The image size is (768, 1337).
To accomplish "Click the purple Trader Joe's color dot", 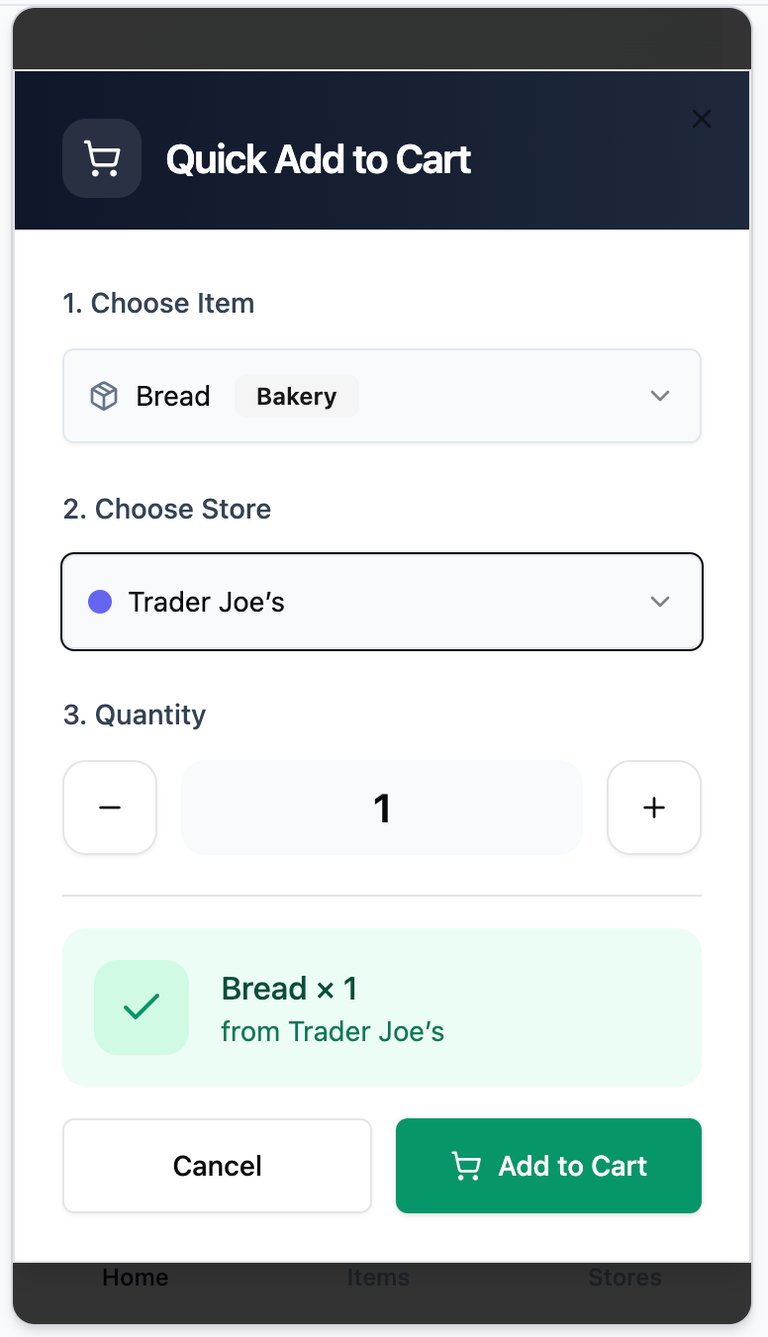I will pyautogui.click(x=100, y=602).
